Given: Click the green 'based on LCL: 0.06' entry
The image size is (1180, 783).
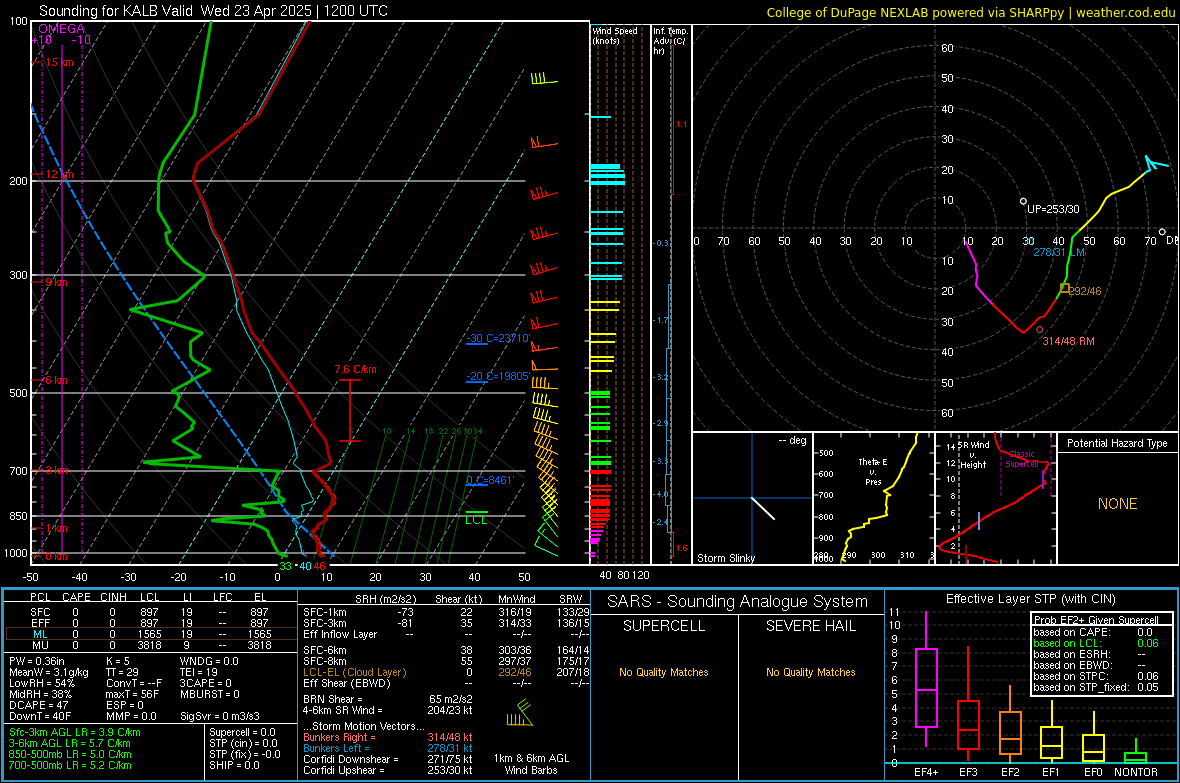Looking at the screenshot, I should pyautogui.click(x=1096, y=643).
